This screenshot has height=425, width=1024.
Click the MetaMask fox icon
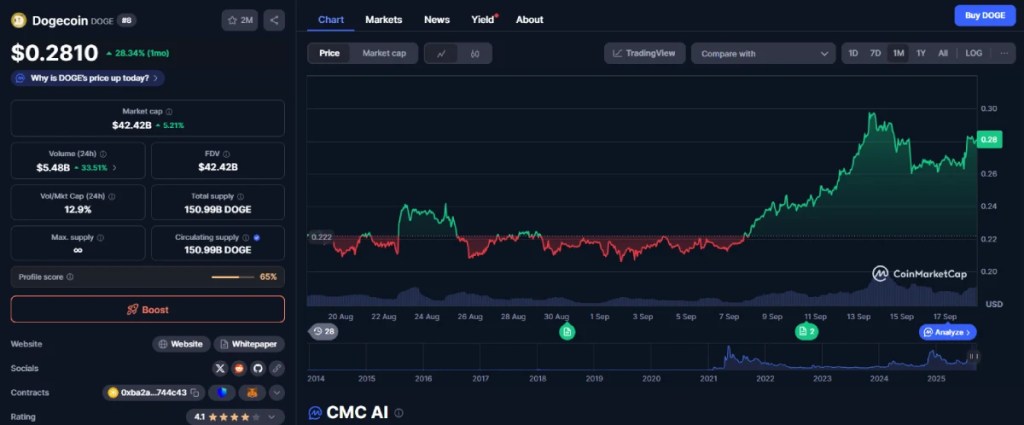(254, 393)
